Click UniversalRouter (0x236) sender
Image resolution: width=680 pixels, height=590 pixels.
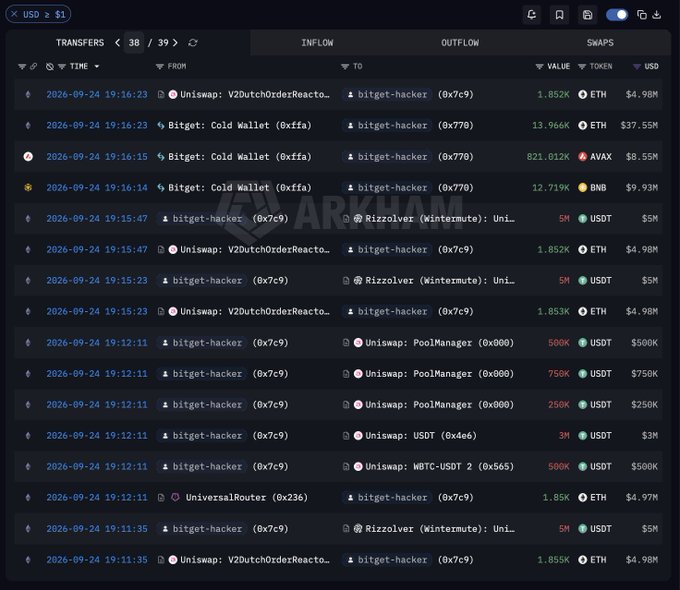pos(246,498)
